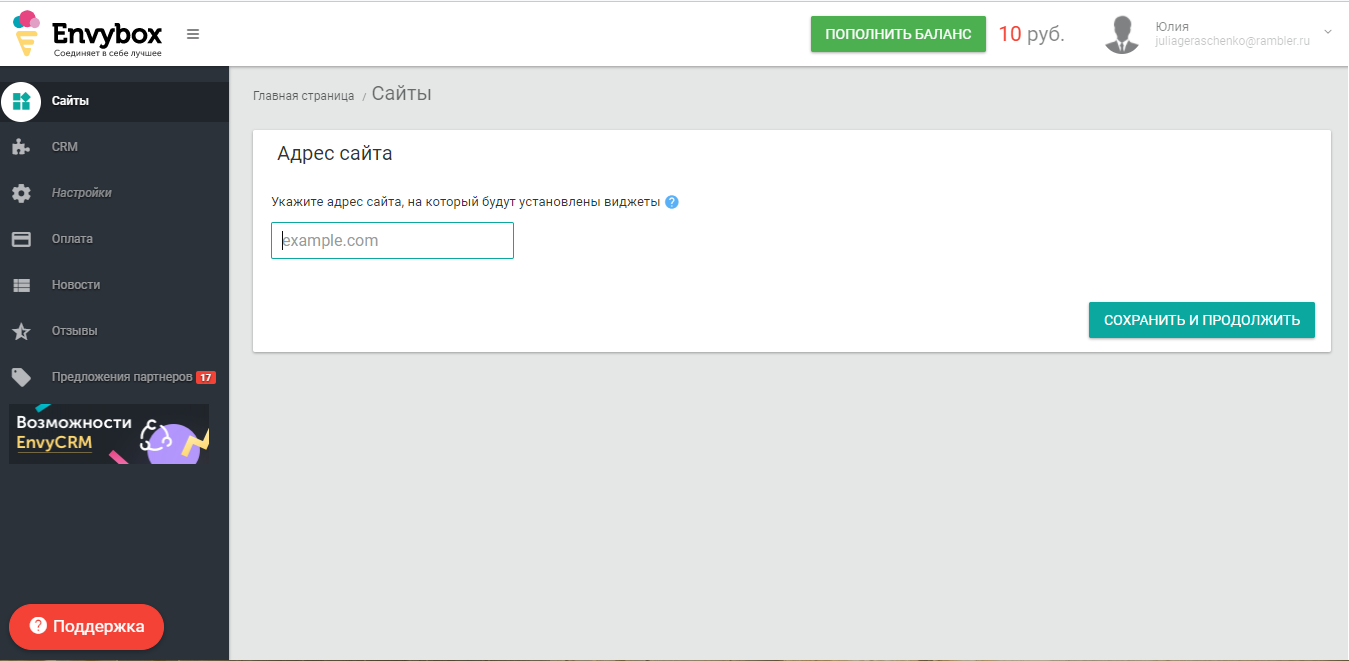
Task: Click the Сайты breadcrumb title
Action: pyautogui.click(x=402, y=94)
